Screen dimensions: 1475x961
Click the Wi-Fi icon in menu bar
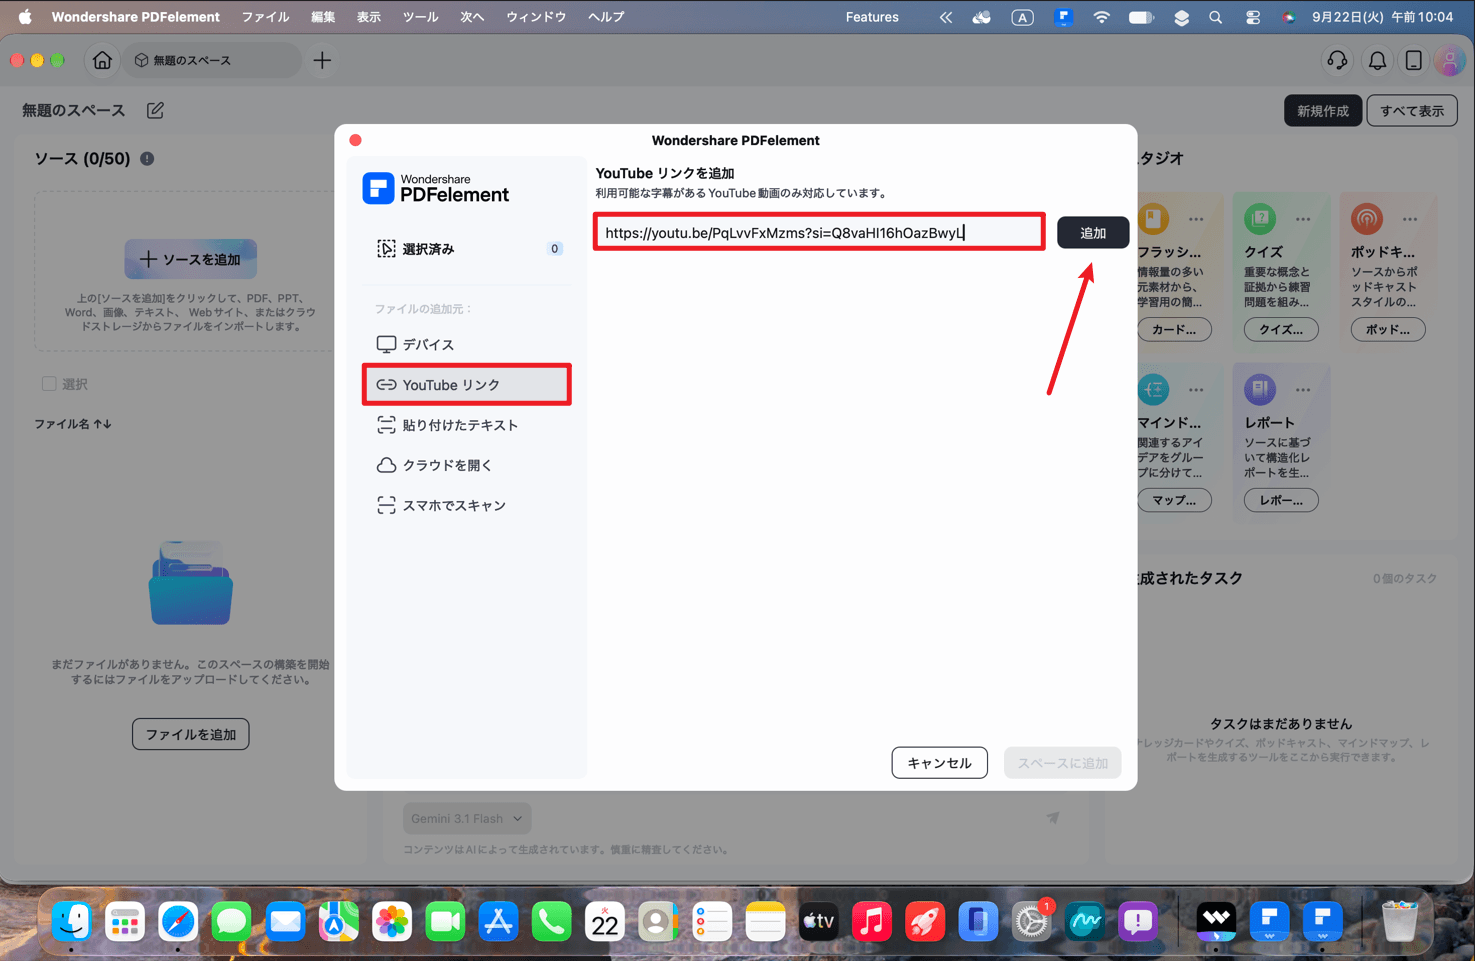[1101, 17]
